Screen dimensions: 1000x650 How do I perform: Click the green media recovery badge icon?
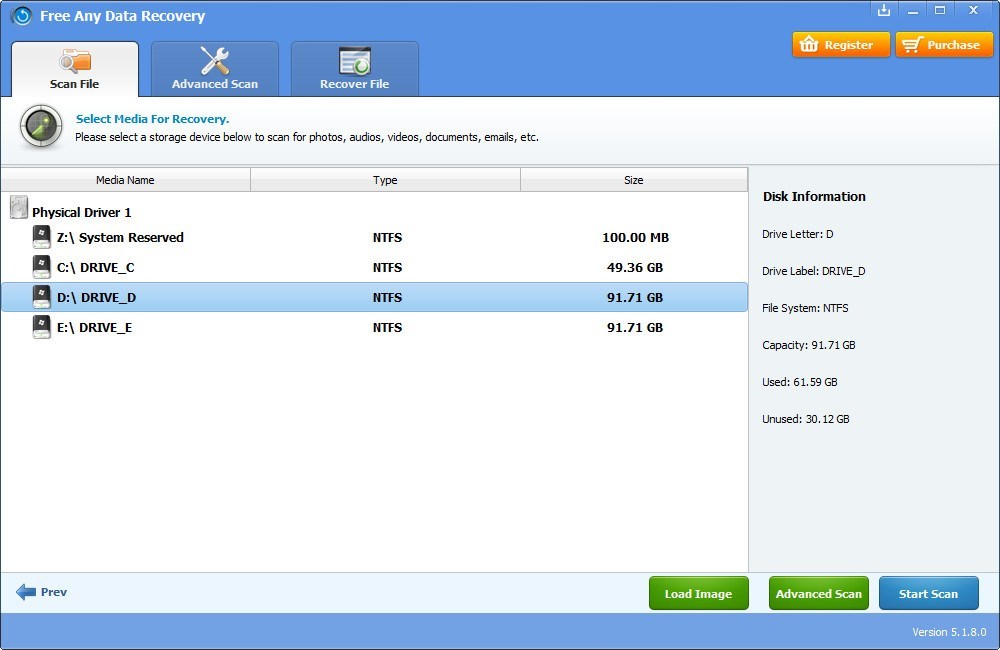point(40,127)
